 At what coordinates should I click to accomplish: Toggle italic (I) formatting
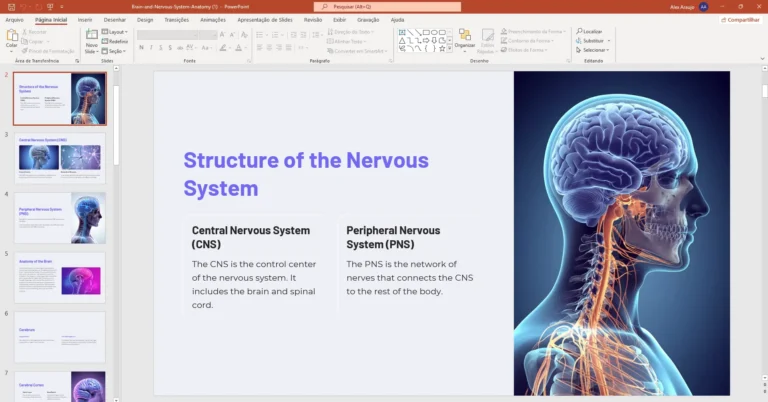tap(151, 47)
